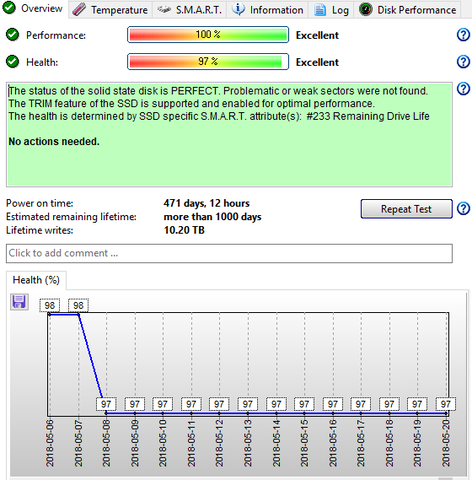Click the No actions needed. text

click(x=54, y=142)
